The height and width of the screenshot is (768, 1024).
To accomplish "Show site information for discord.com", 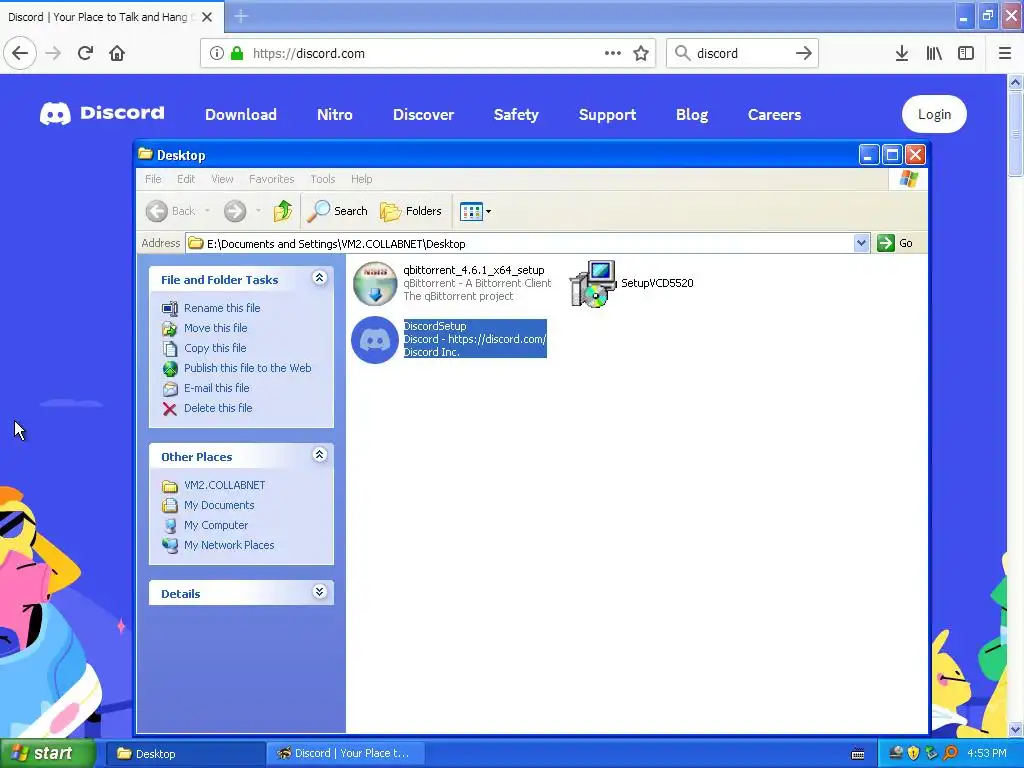I will coord(216,53).
